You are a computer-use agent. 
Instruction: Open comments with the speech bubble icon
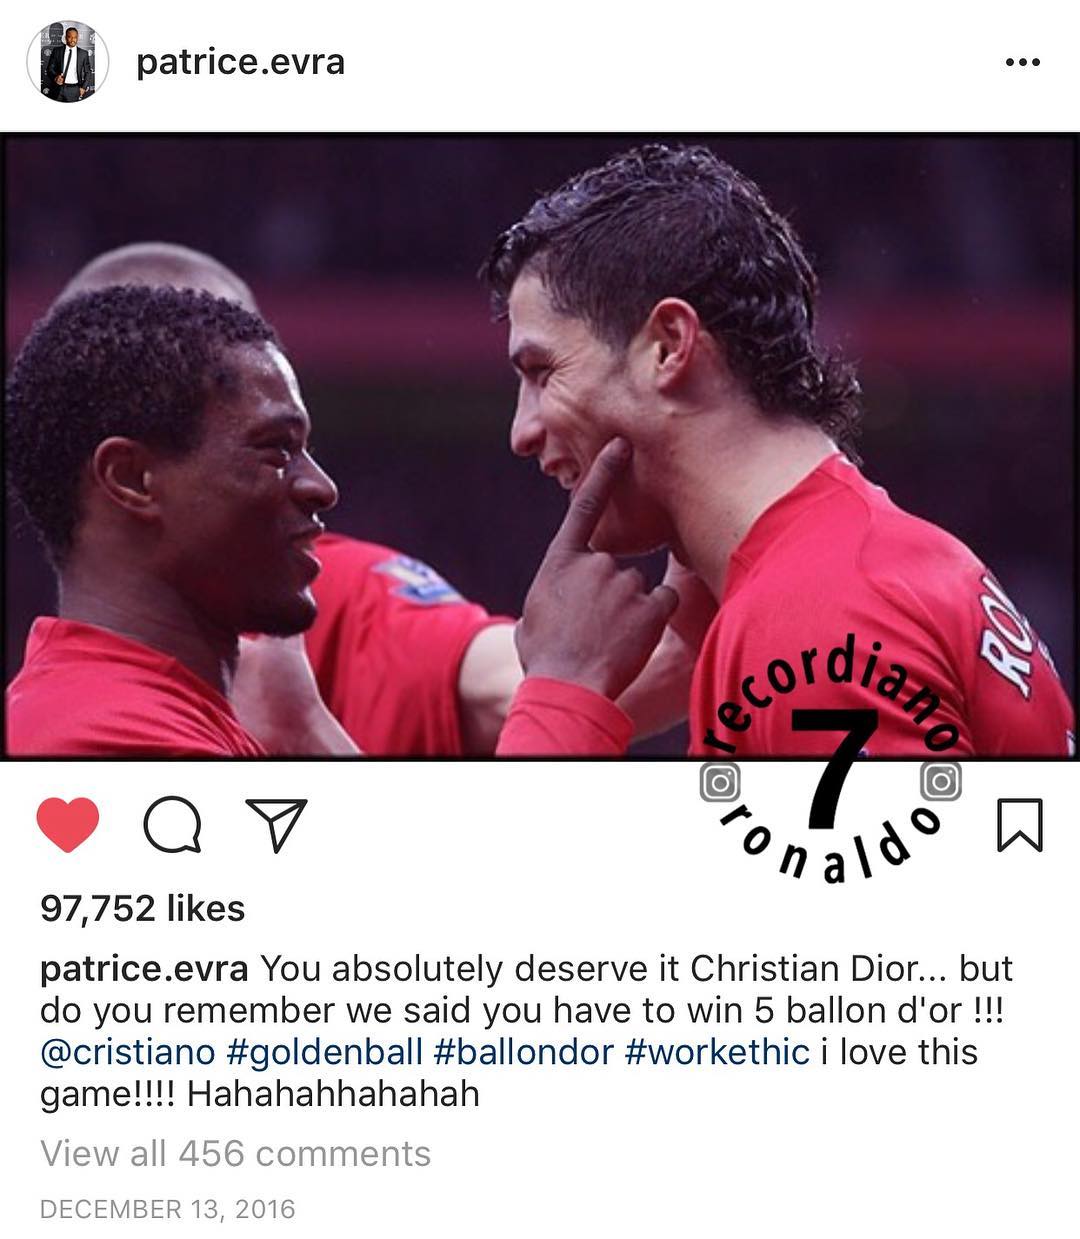coord(172,826)
